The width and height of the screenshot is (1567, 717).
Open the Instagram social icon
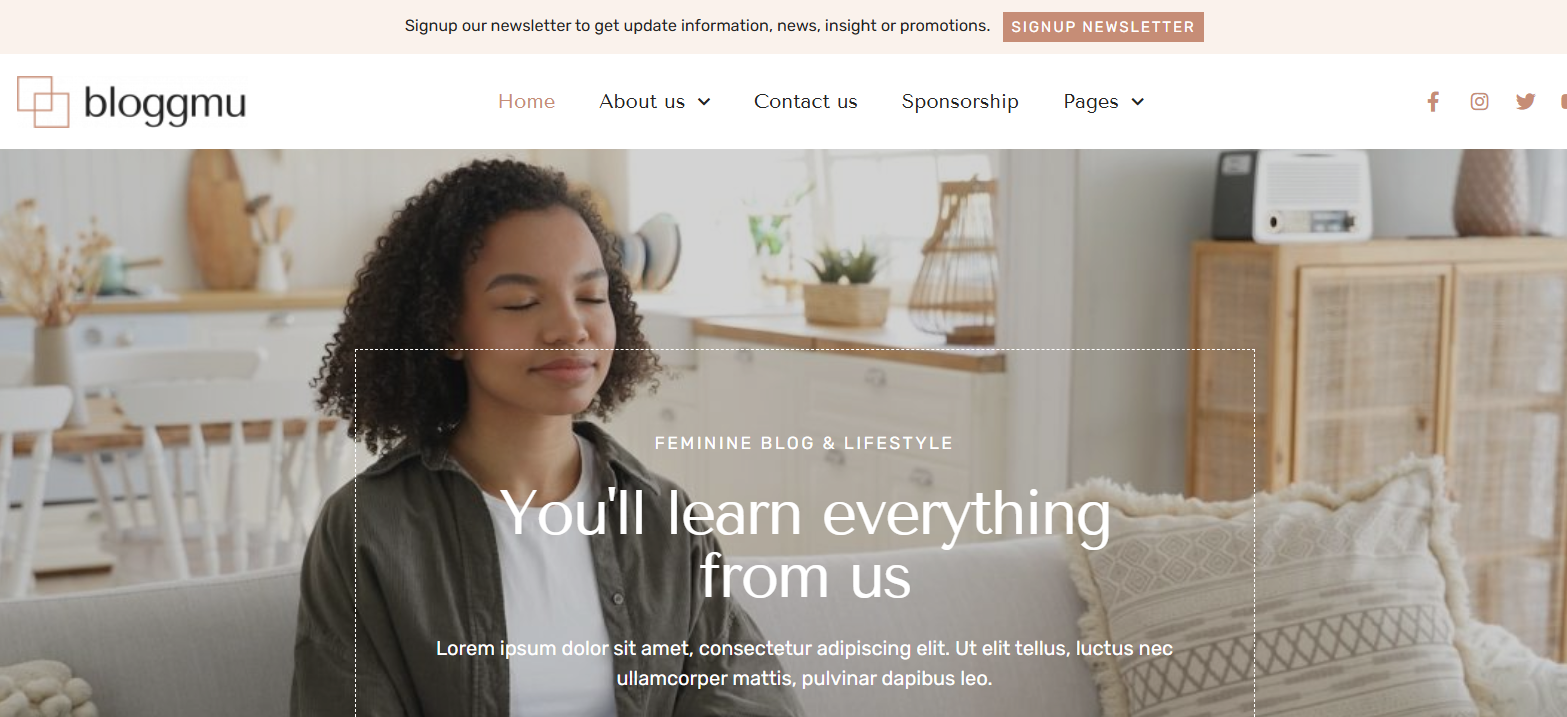coord(1479,101)
